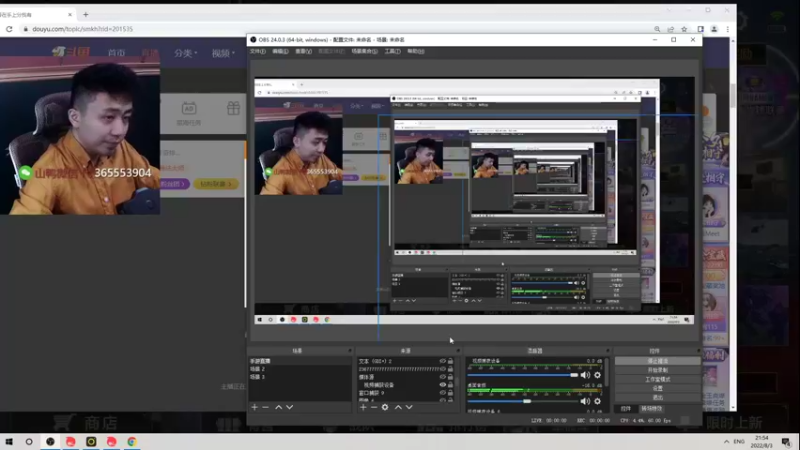This screenshot has height=450, width=800.
Task: Adjust the 桌面音频 volume slider
Action: coord(527,401)
